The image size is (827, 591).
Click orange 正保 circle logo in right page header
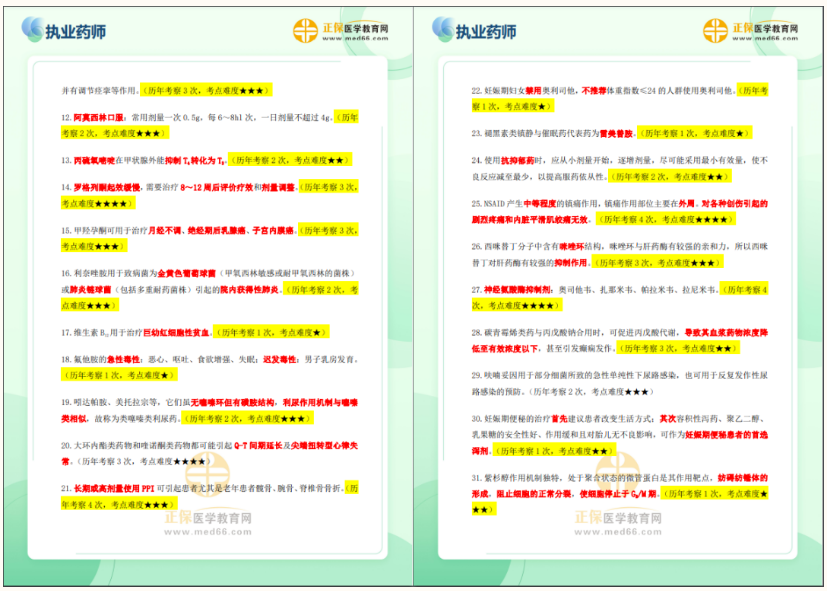716,30
